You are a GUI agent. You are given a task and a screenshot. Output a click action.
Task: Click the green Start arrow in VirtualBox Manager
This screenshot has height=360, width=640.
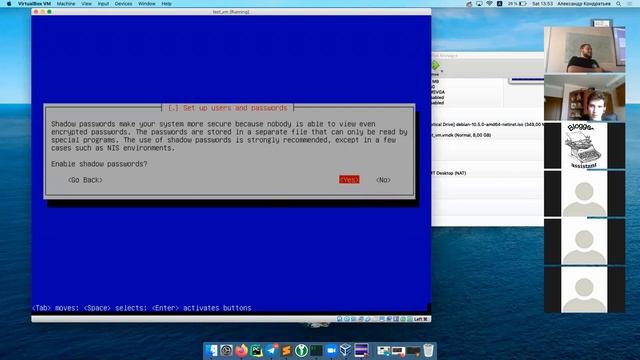click(x=436, y=65)
